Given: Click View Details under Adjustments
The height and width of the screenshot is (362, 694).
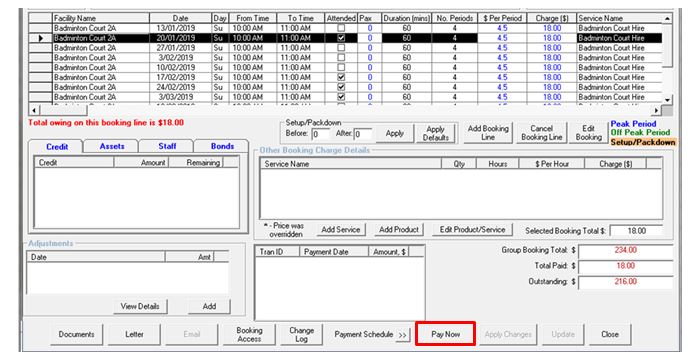Looking at the screenshot, I should (140, 306).
